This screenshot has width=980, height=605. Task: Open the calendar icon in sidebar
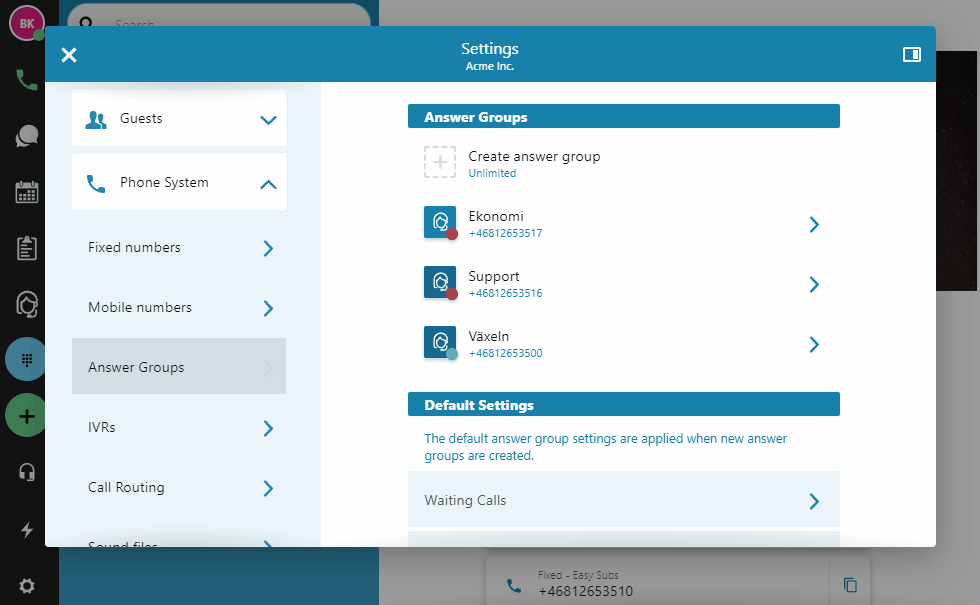[x=27, y=192]
